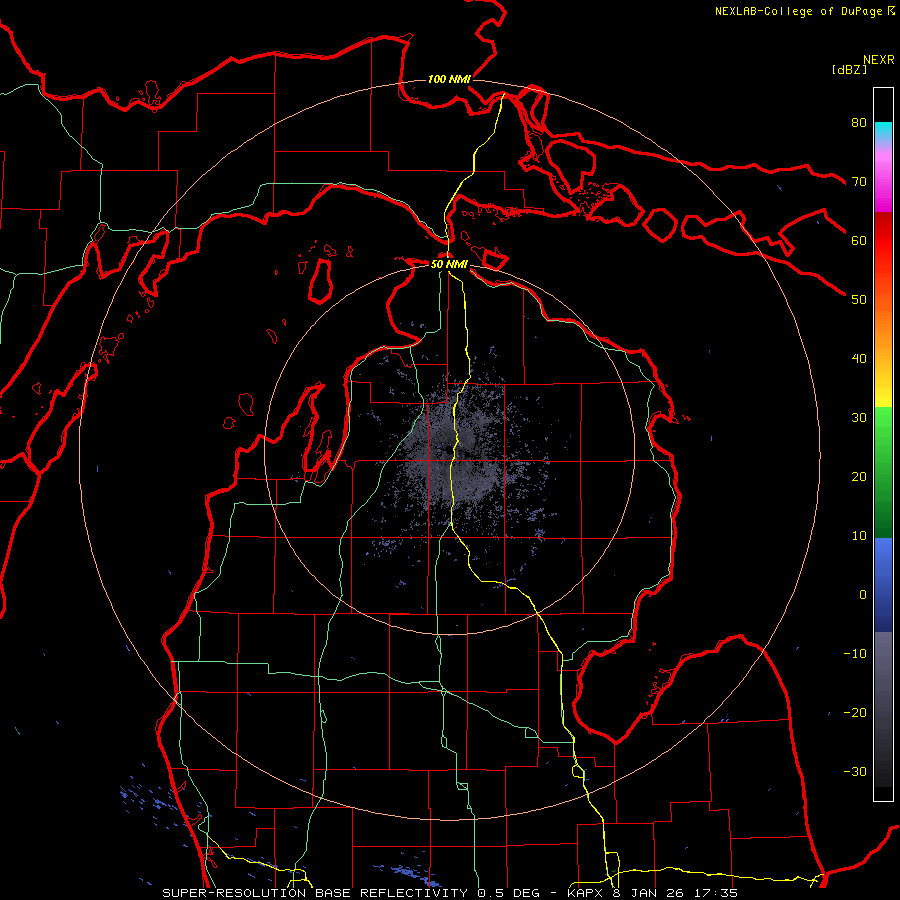Click the 10 dBZ scale value
The width and height of the screenshot is (900, 900).
tap(859, 536)
